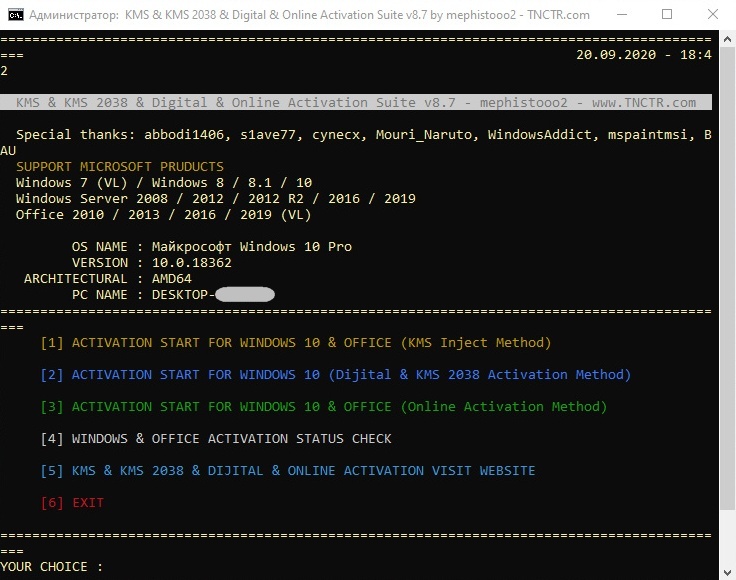Click the YOUR CHOICE input prompt
This screenshot has width=736, height=580.
[52, 567]
